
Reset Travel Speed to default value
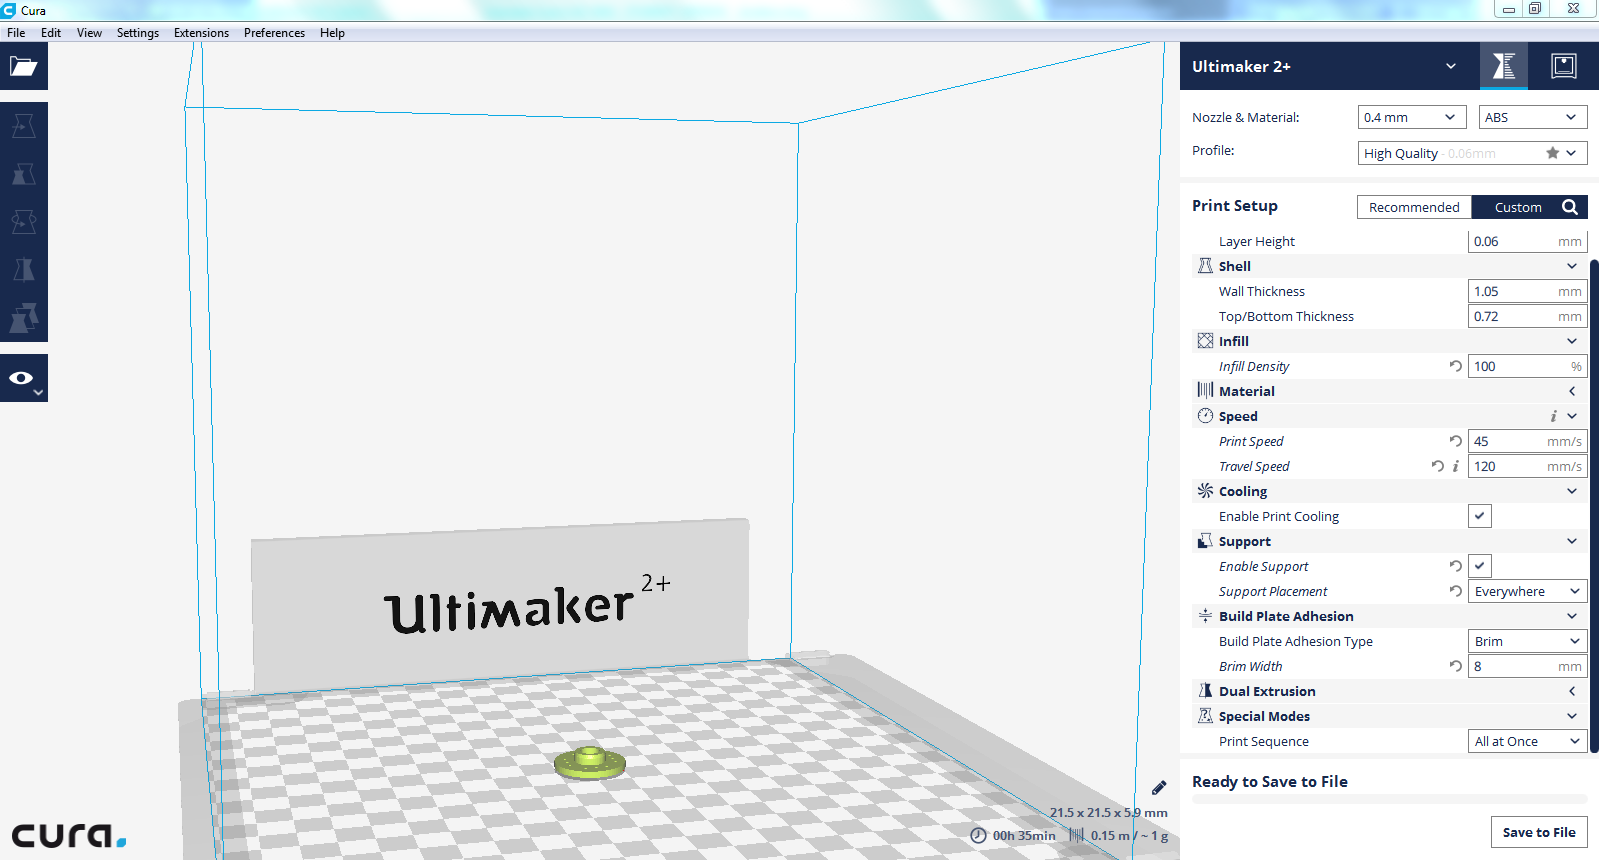pos(1438,466)
